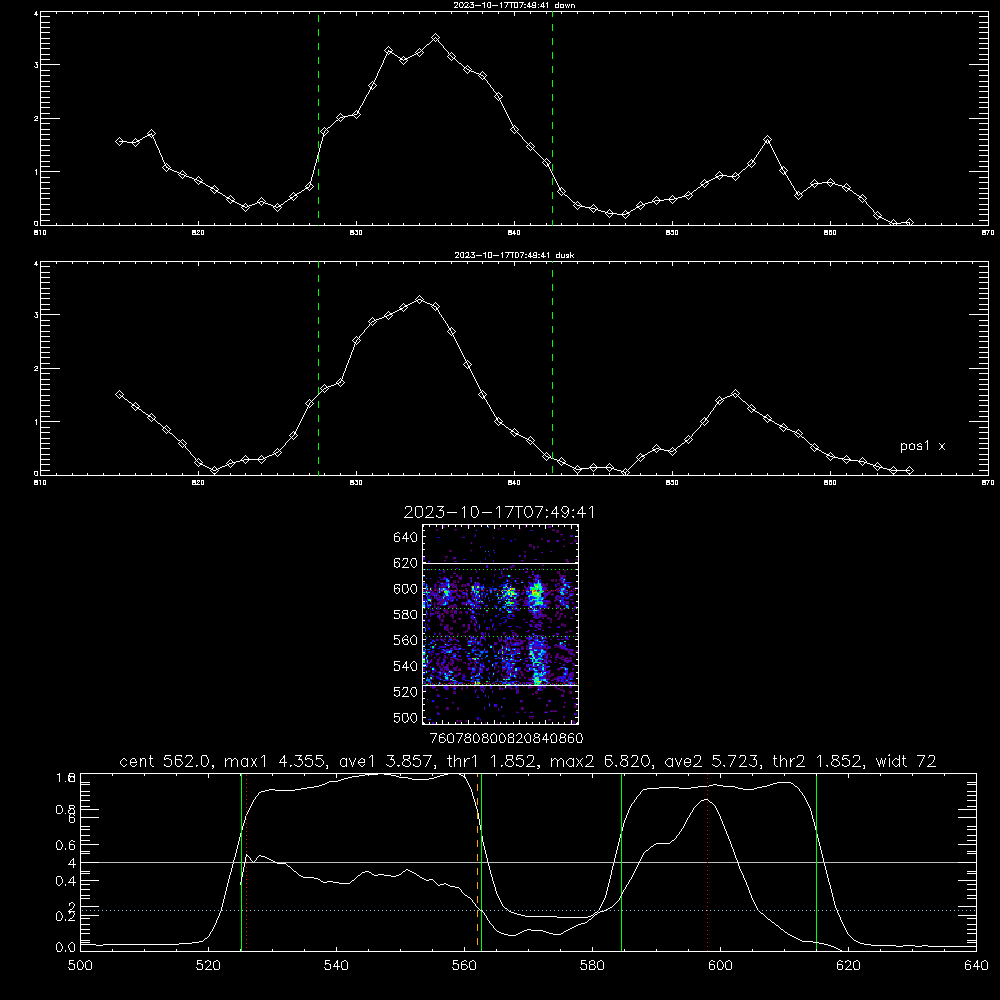Click left green dashed line in dawn plot

[318, 118]
